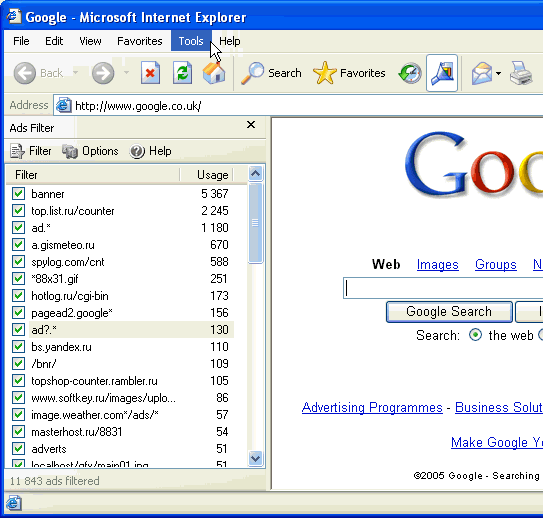
Task: Open the Edit menu
Action: coord(54,41)
